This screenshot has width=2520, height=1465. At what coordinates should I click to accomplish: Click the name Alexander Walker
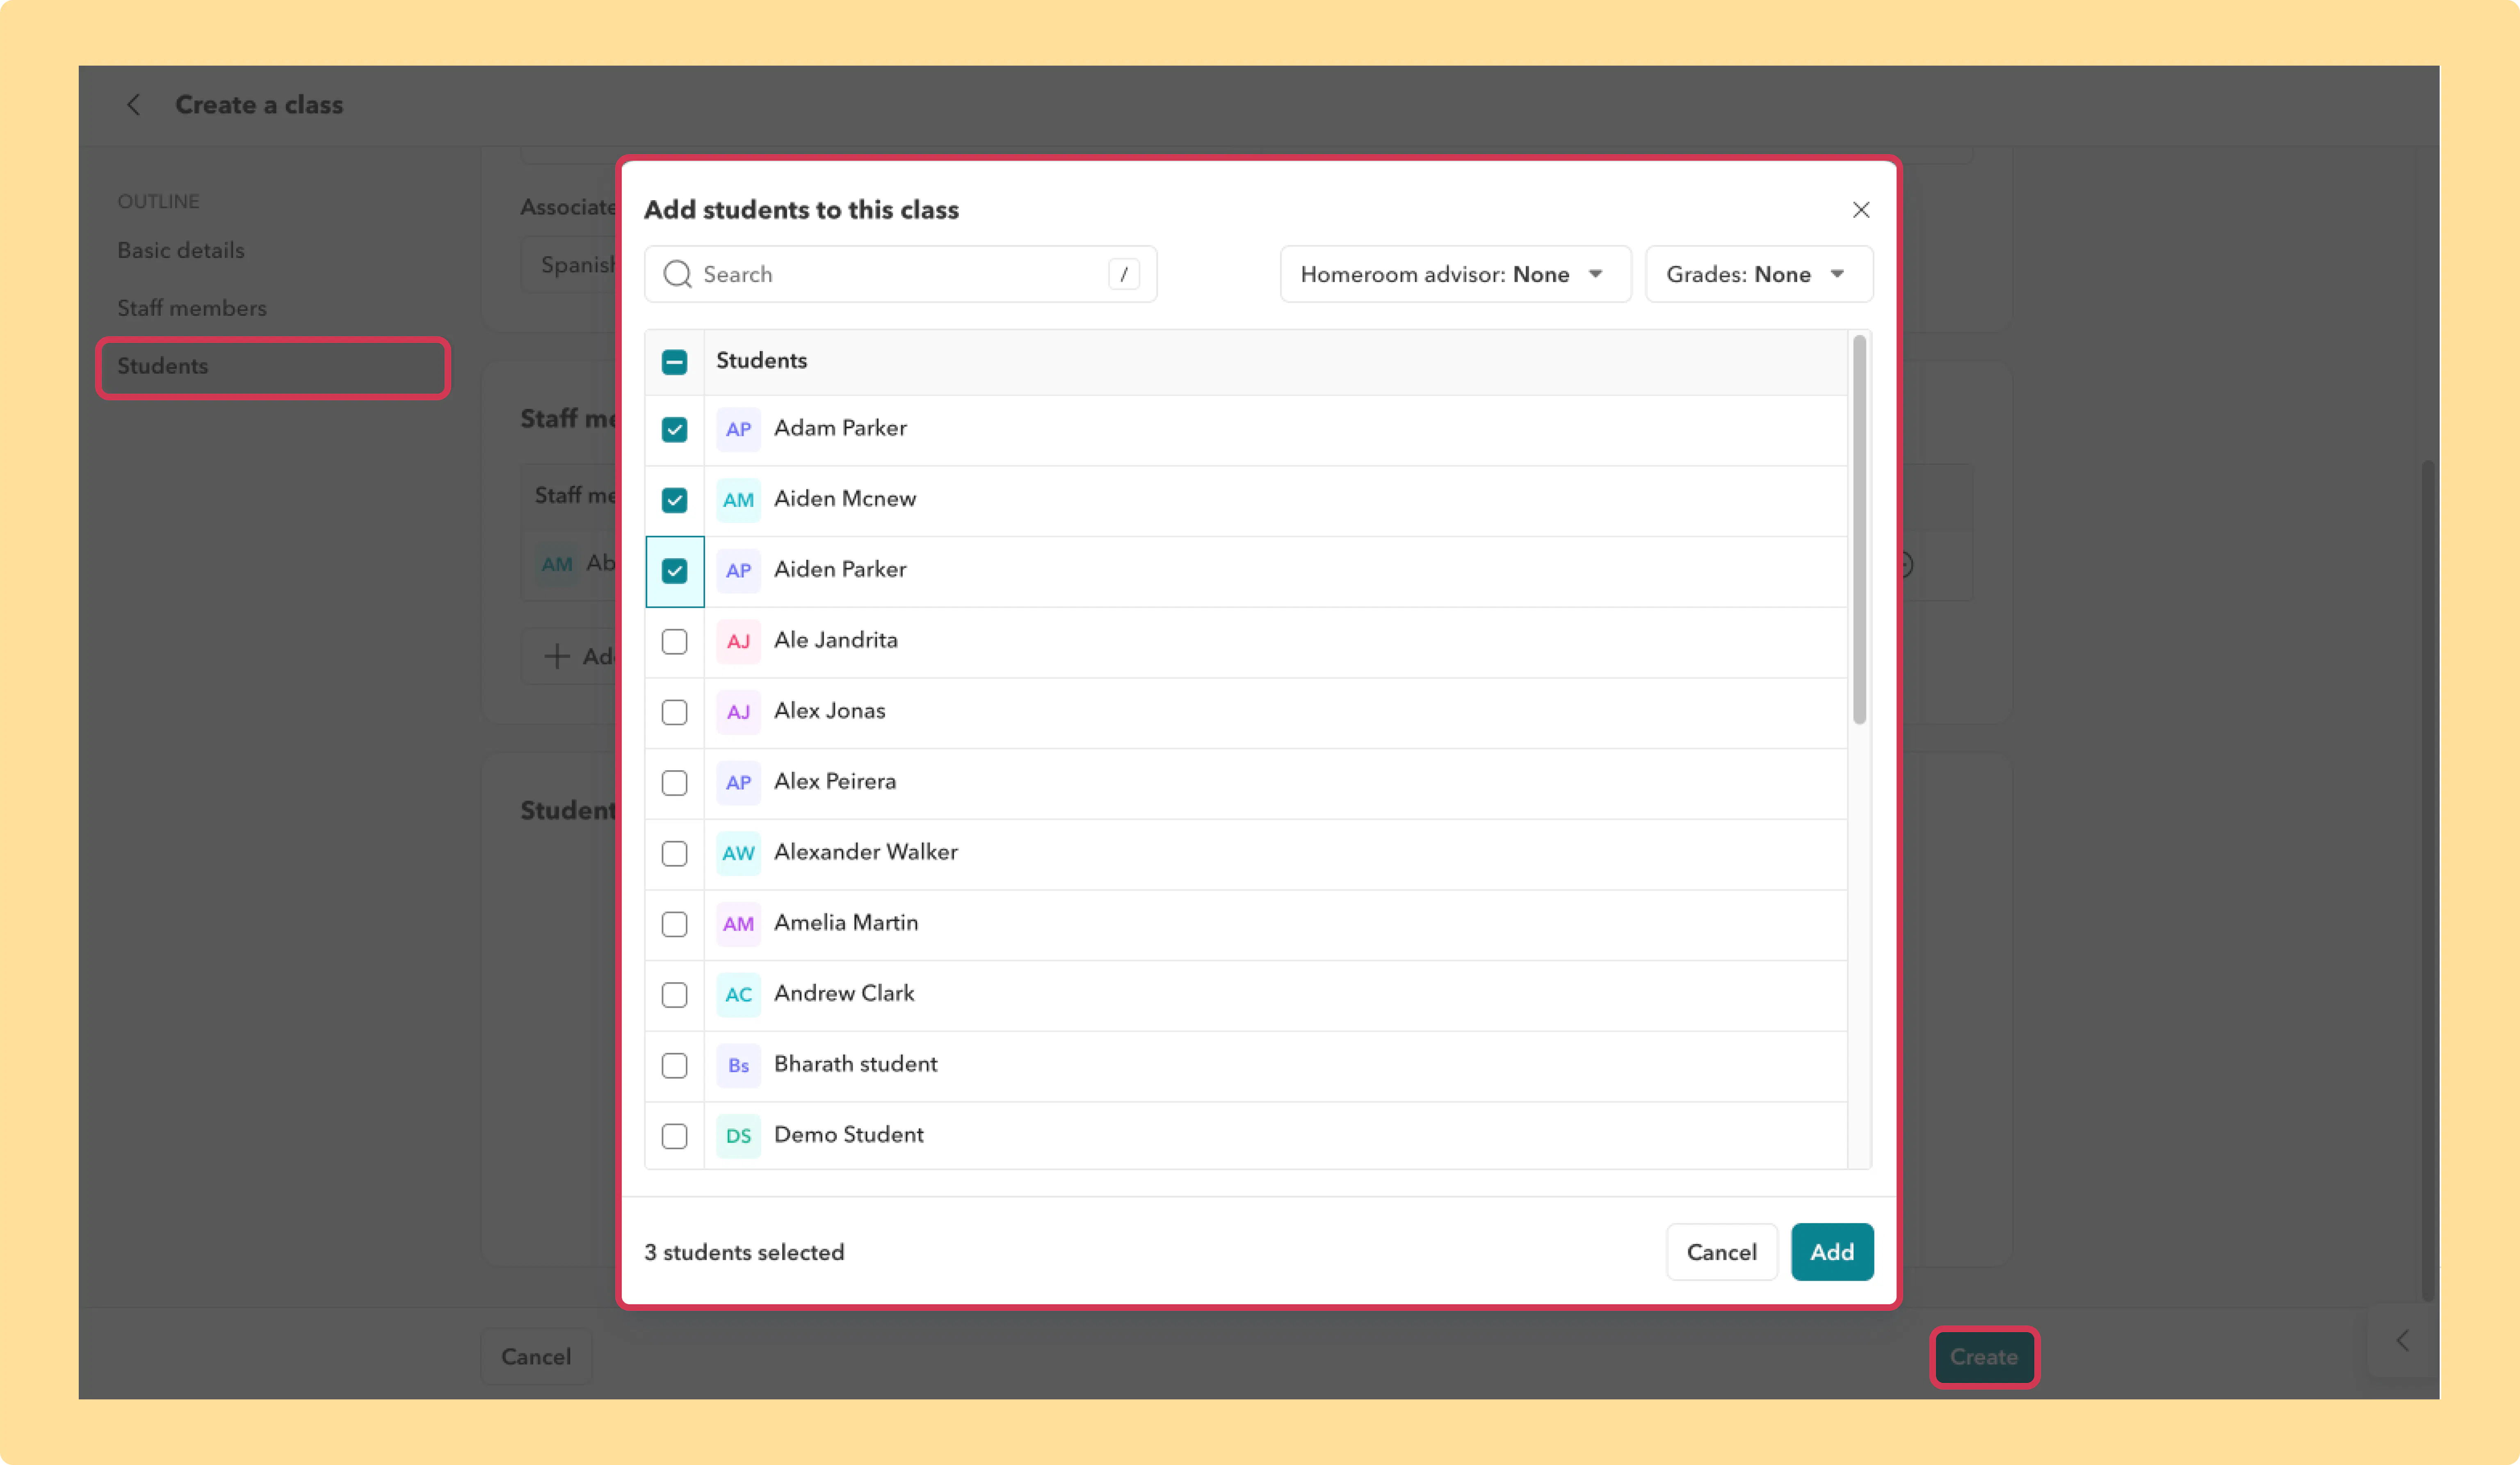coord(866,852)
